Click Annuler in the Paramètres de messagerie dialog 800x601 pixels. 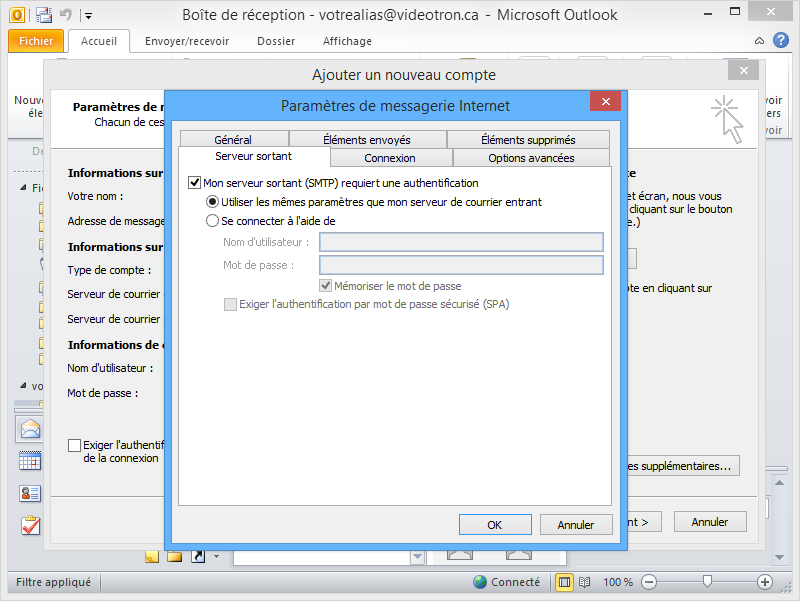coord(576,524)
